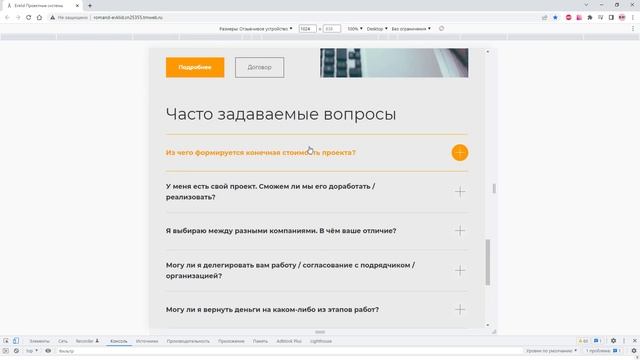Expand 'Я выбираю между разными компаниями' question
This screenshot has width=640, height=360.
[x=460, y=231]
